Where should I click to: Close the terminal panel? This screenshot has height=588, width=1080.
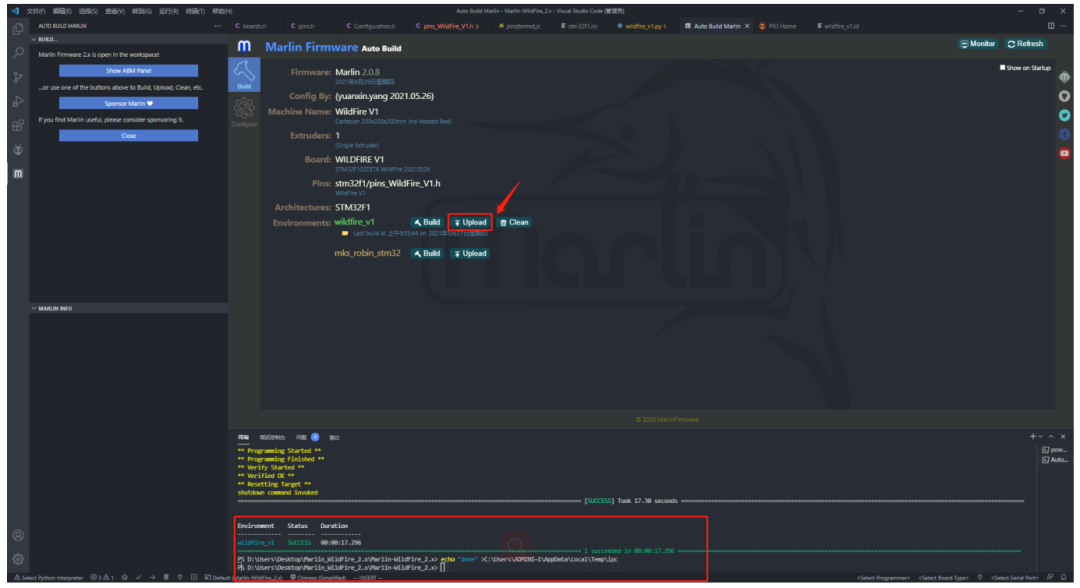click(1063, 437)
